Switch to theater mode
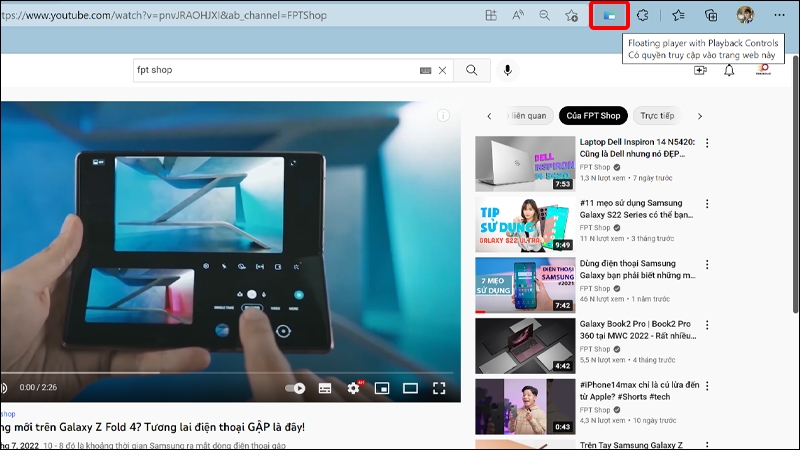 (410, 388)
